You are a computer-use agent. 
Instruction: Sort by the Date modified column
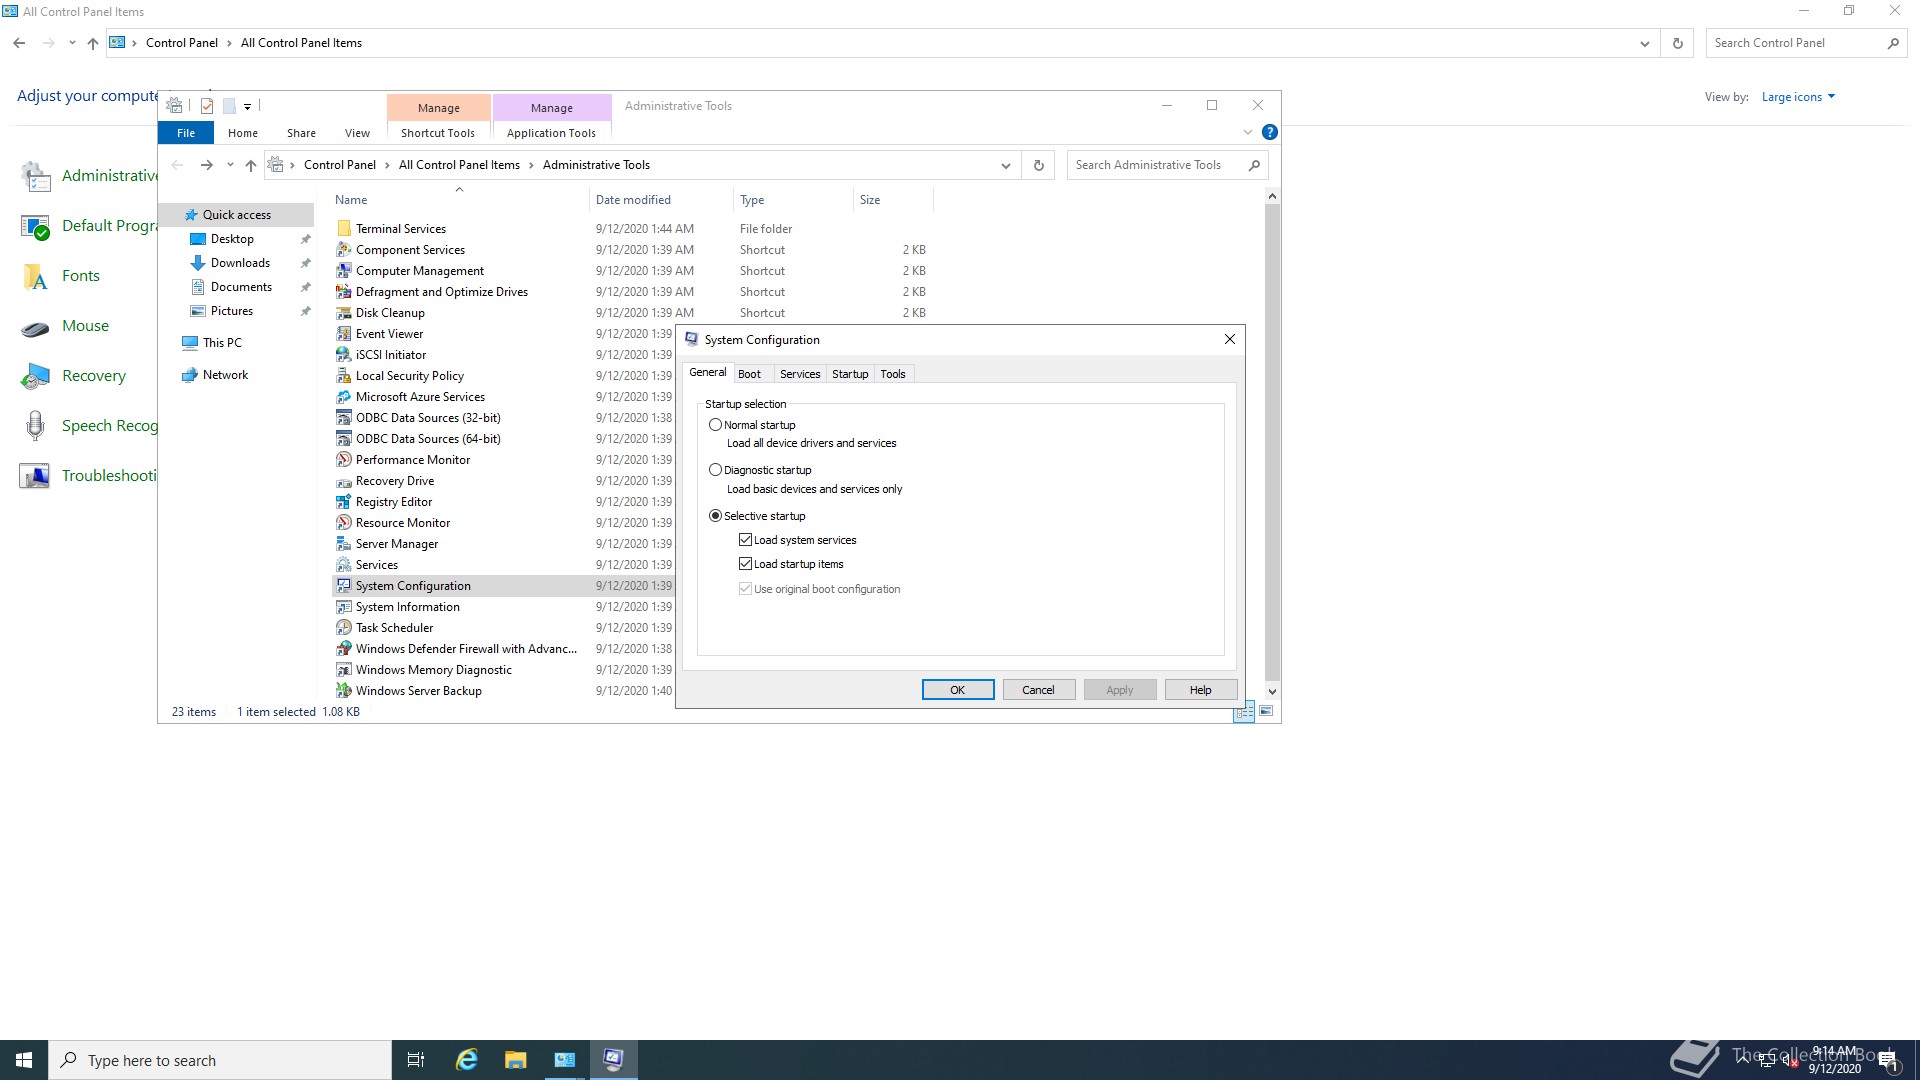pyautogui.click(x=633, y=200)
